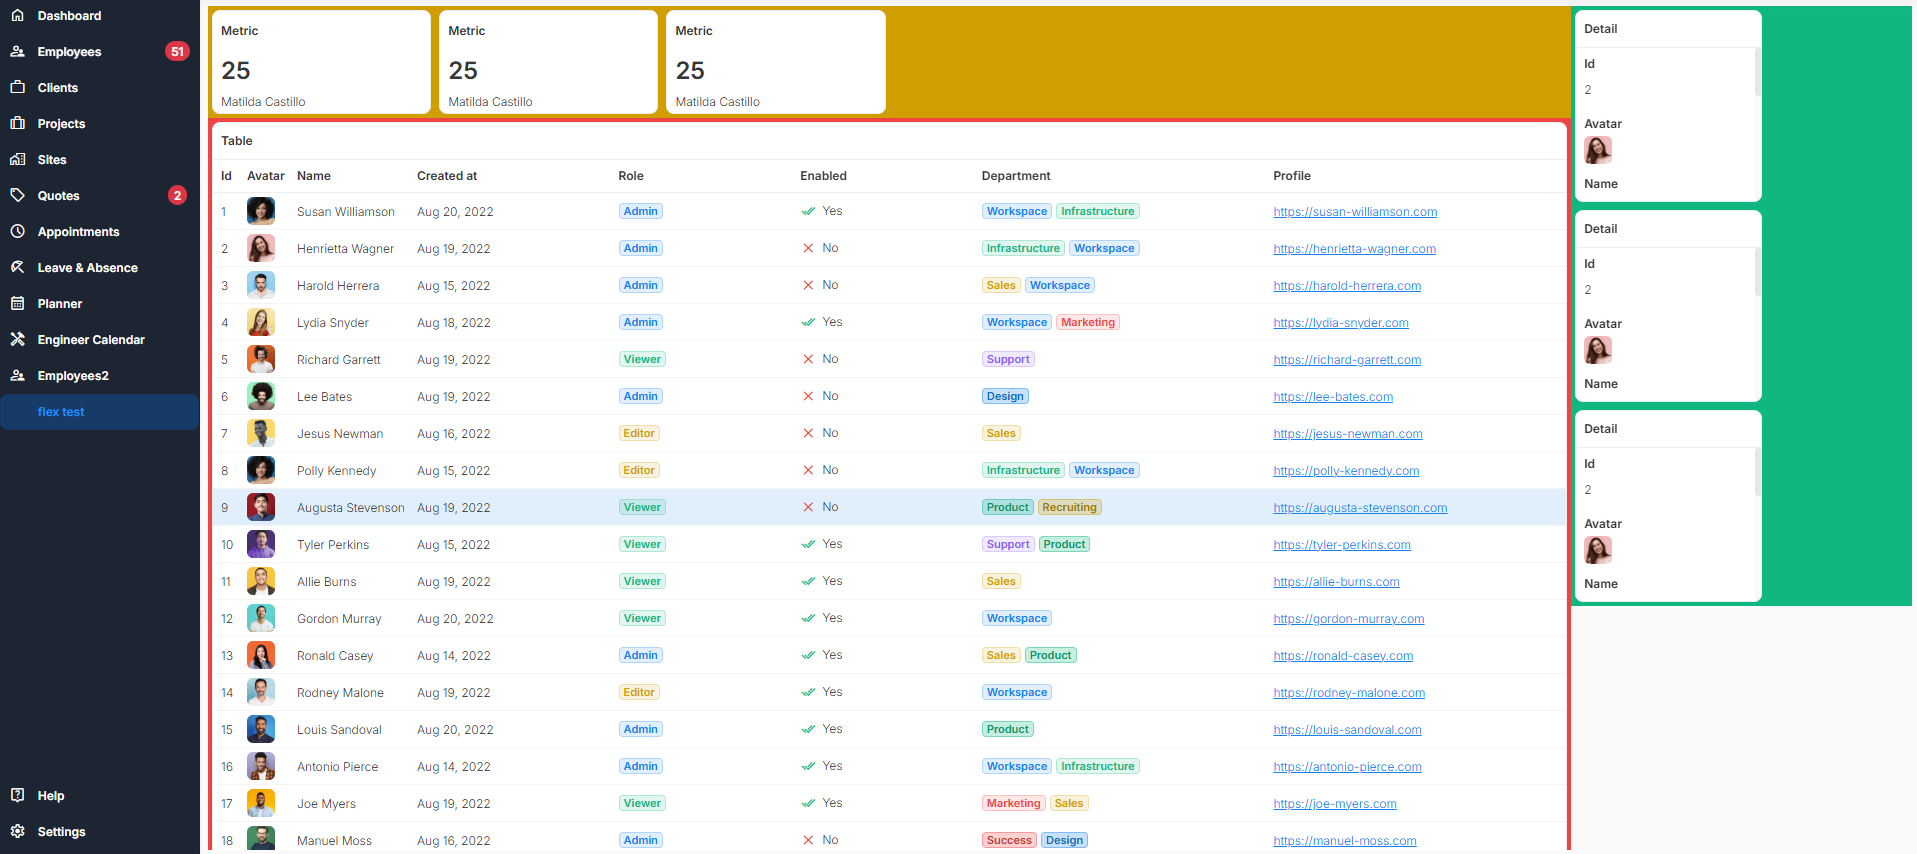Click the Employees badge showing 51

point(177,52)
